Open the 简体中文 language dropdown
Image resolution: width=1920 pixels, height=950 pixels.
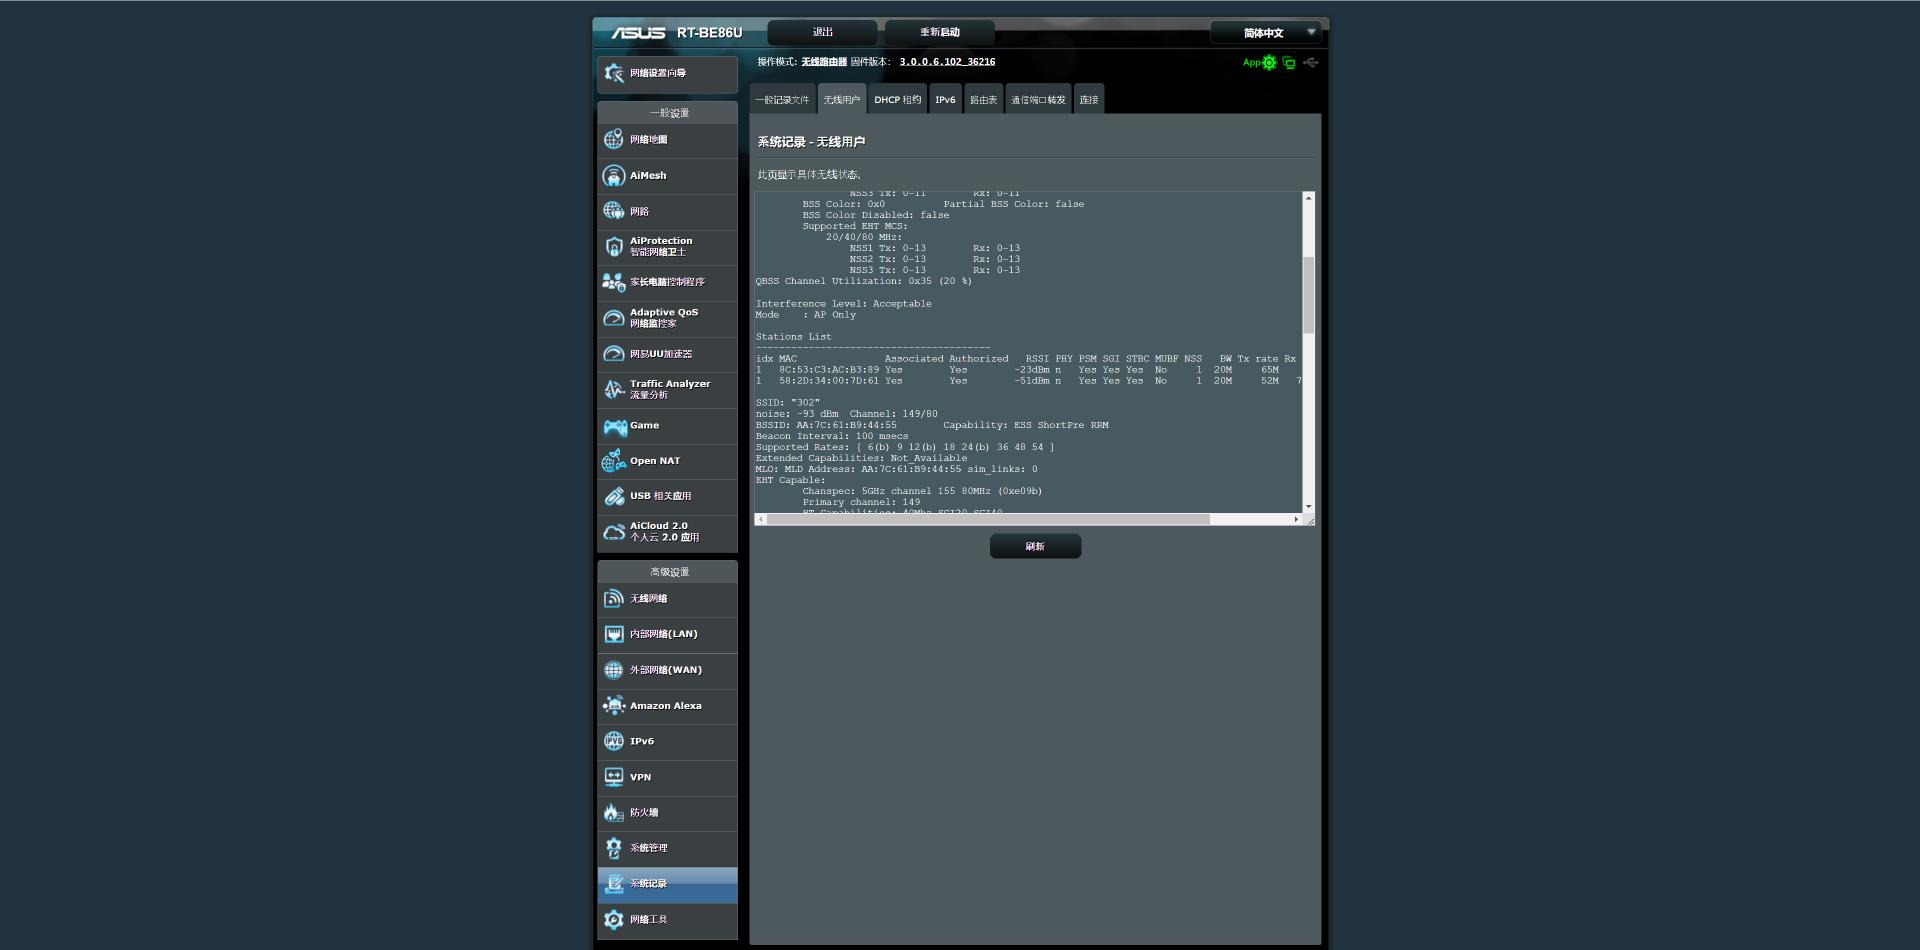(x=1265, y=33)
